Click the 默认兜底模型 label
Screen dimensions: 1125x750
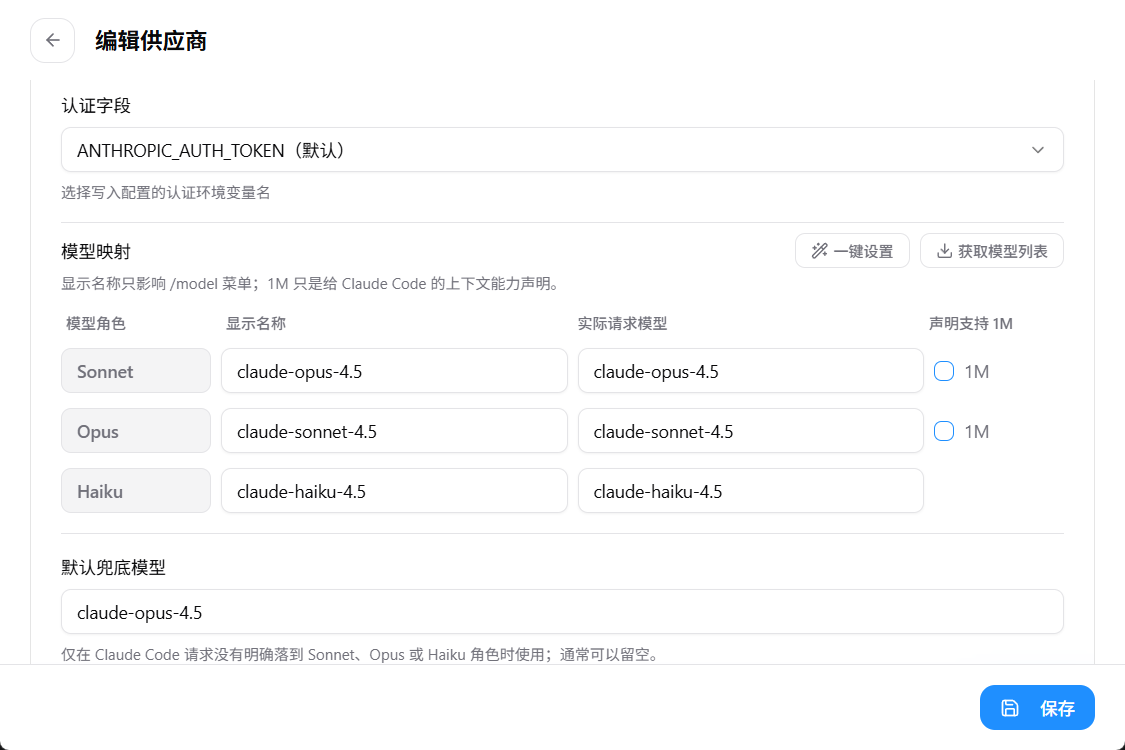click(x=113, y=568)
